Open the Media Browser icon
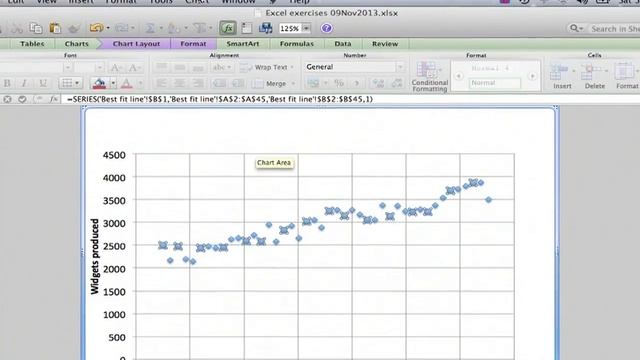 point(266,28)
